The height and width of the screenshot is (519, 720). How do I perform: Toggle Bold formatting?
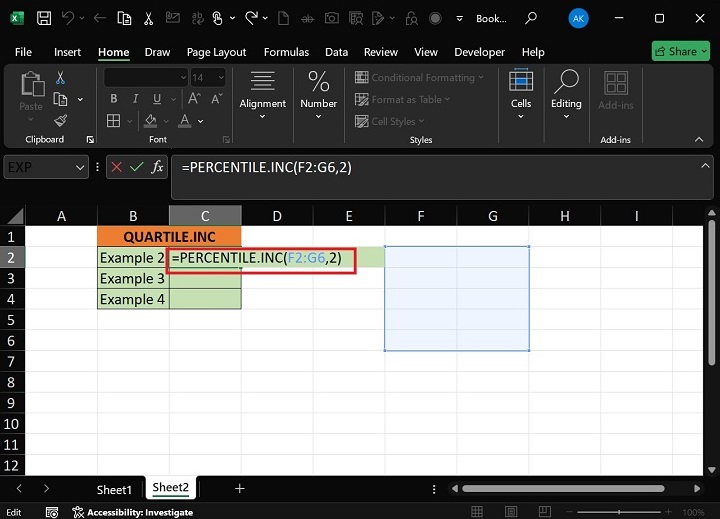tap(113, 99)
